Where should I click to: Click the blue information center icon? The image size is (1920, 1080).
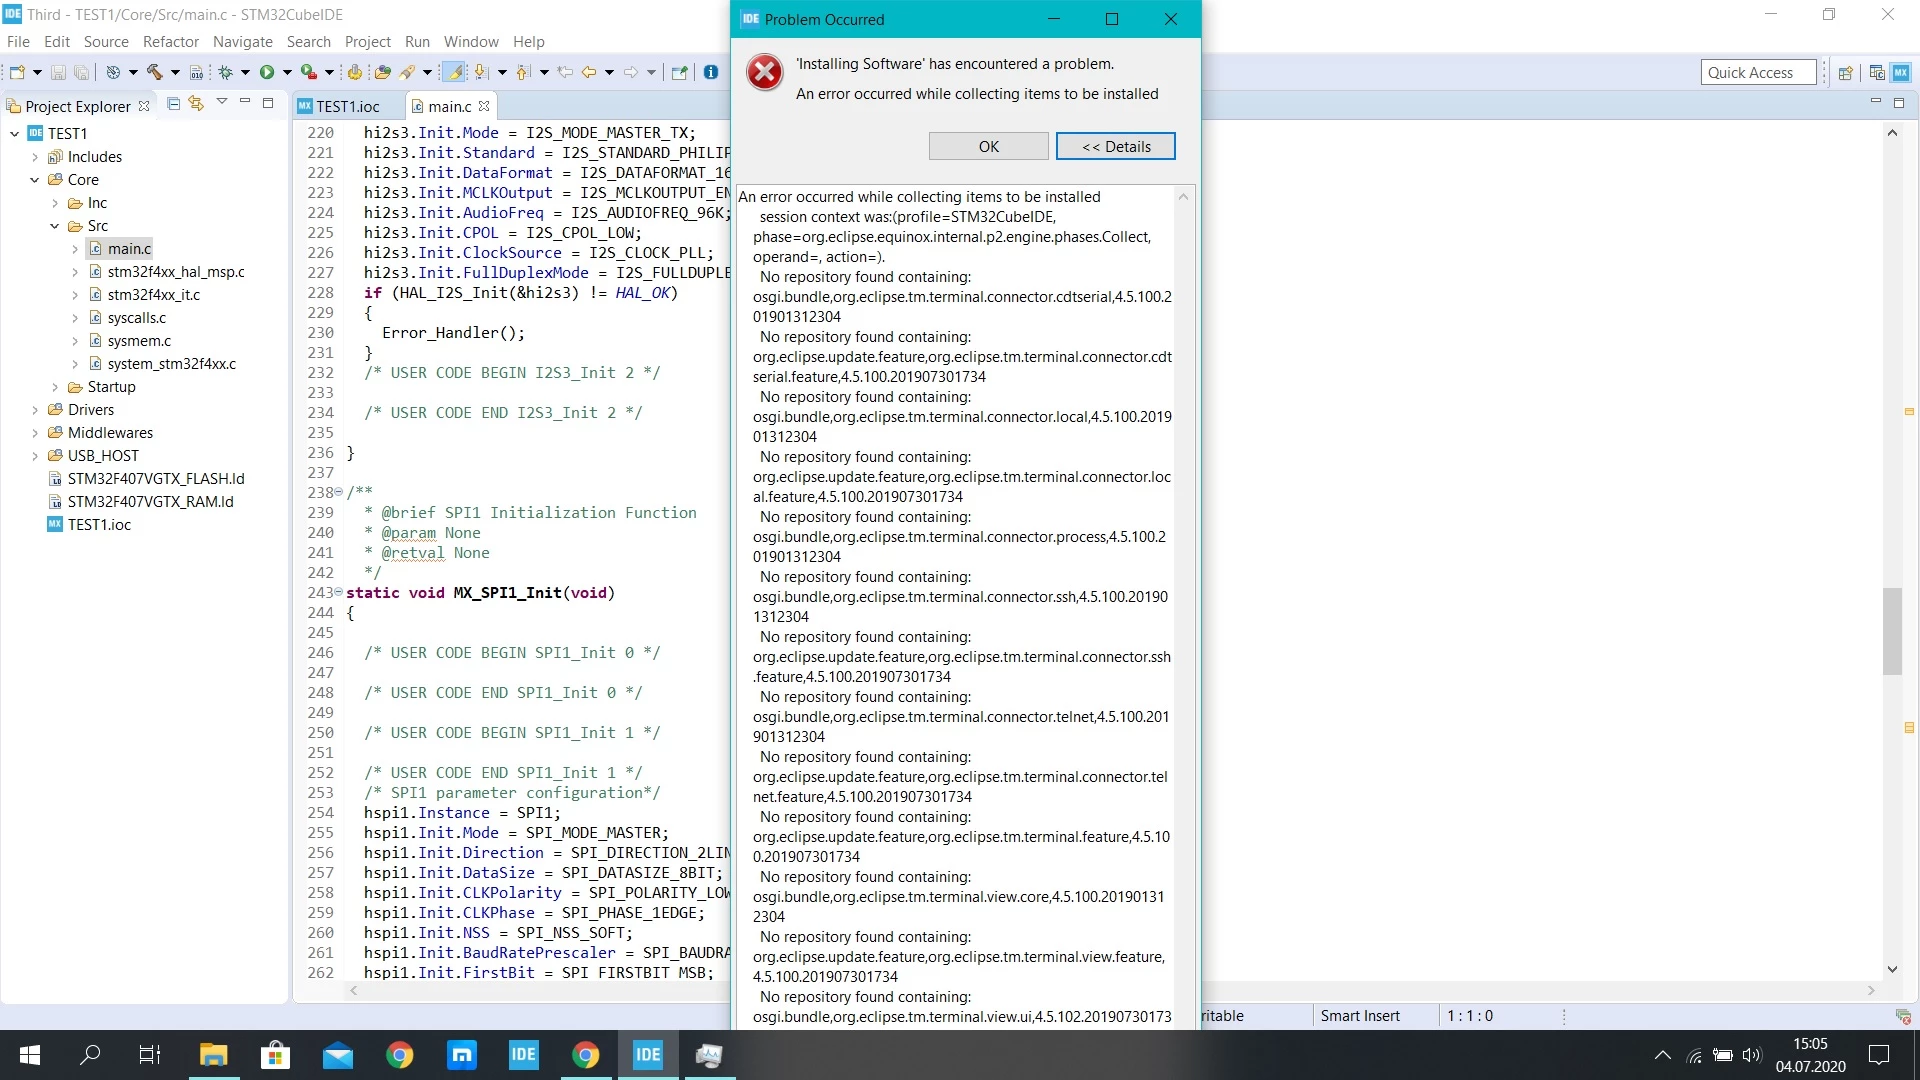coord(711,72)
